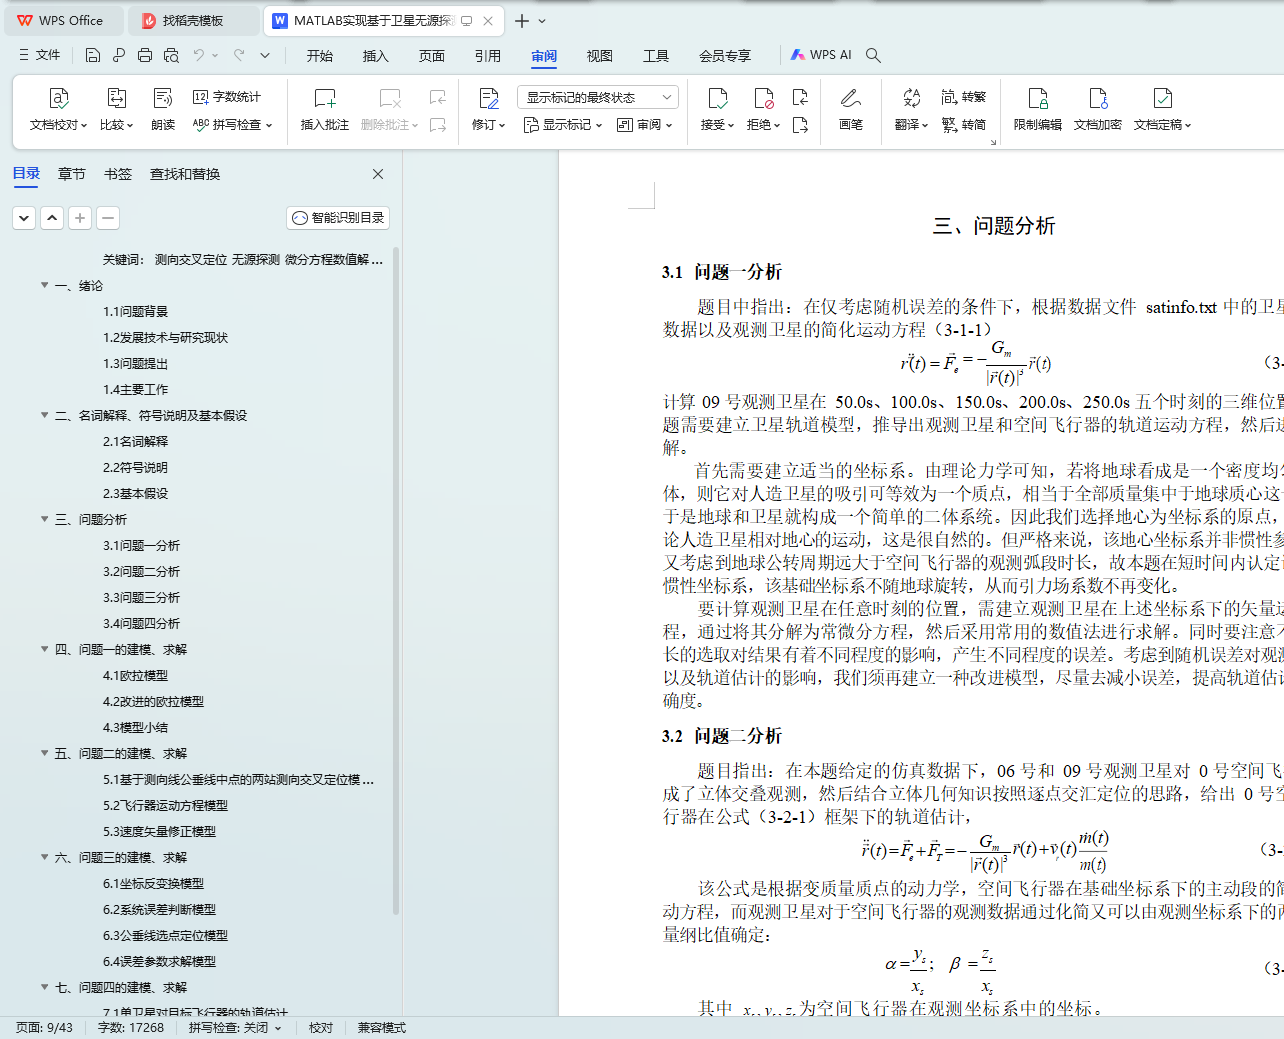The image size is (1284, 1039).
Task: Open the 查找和替换 panel tab
Action: (x=185, y=174)
